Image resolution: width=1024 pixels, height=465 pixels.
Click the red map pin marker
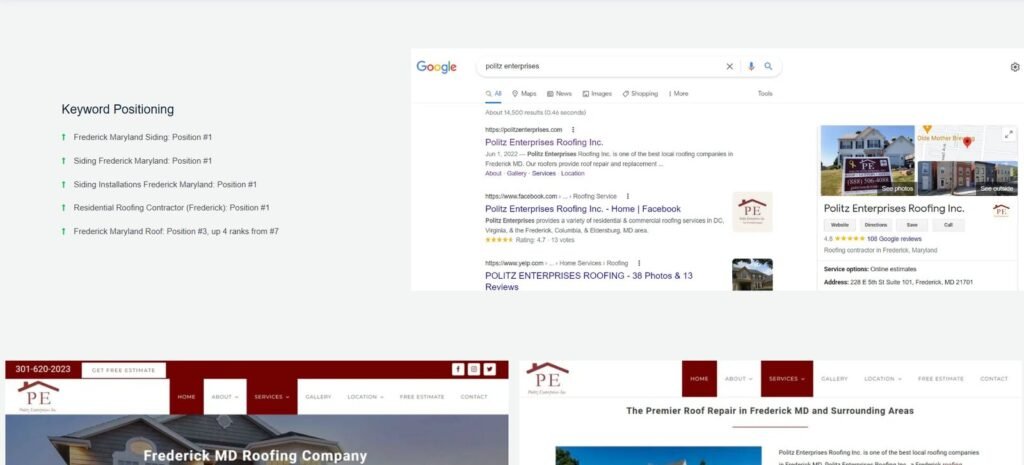967,141
